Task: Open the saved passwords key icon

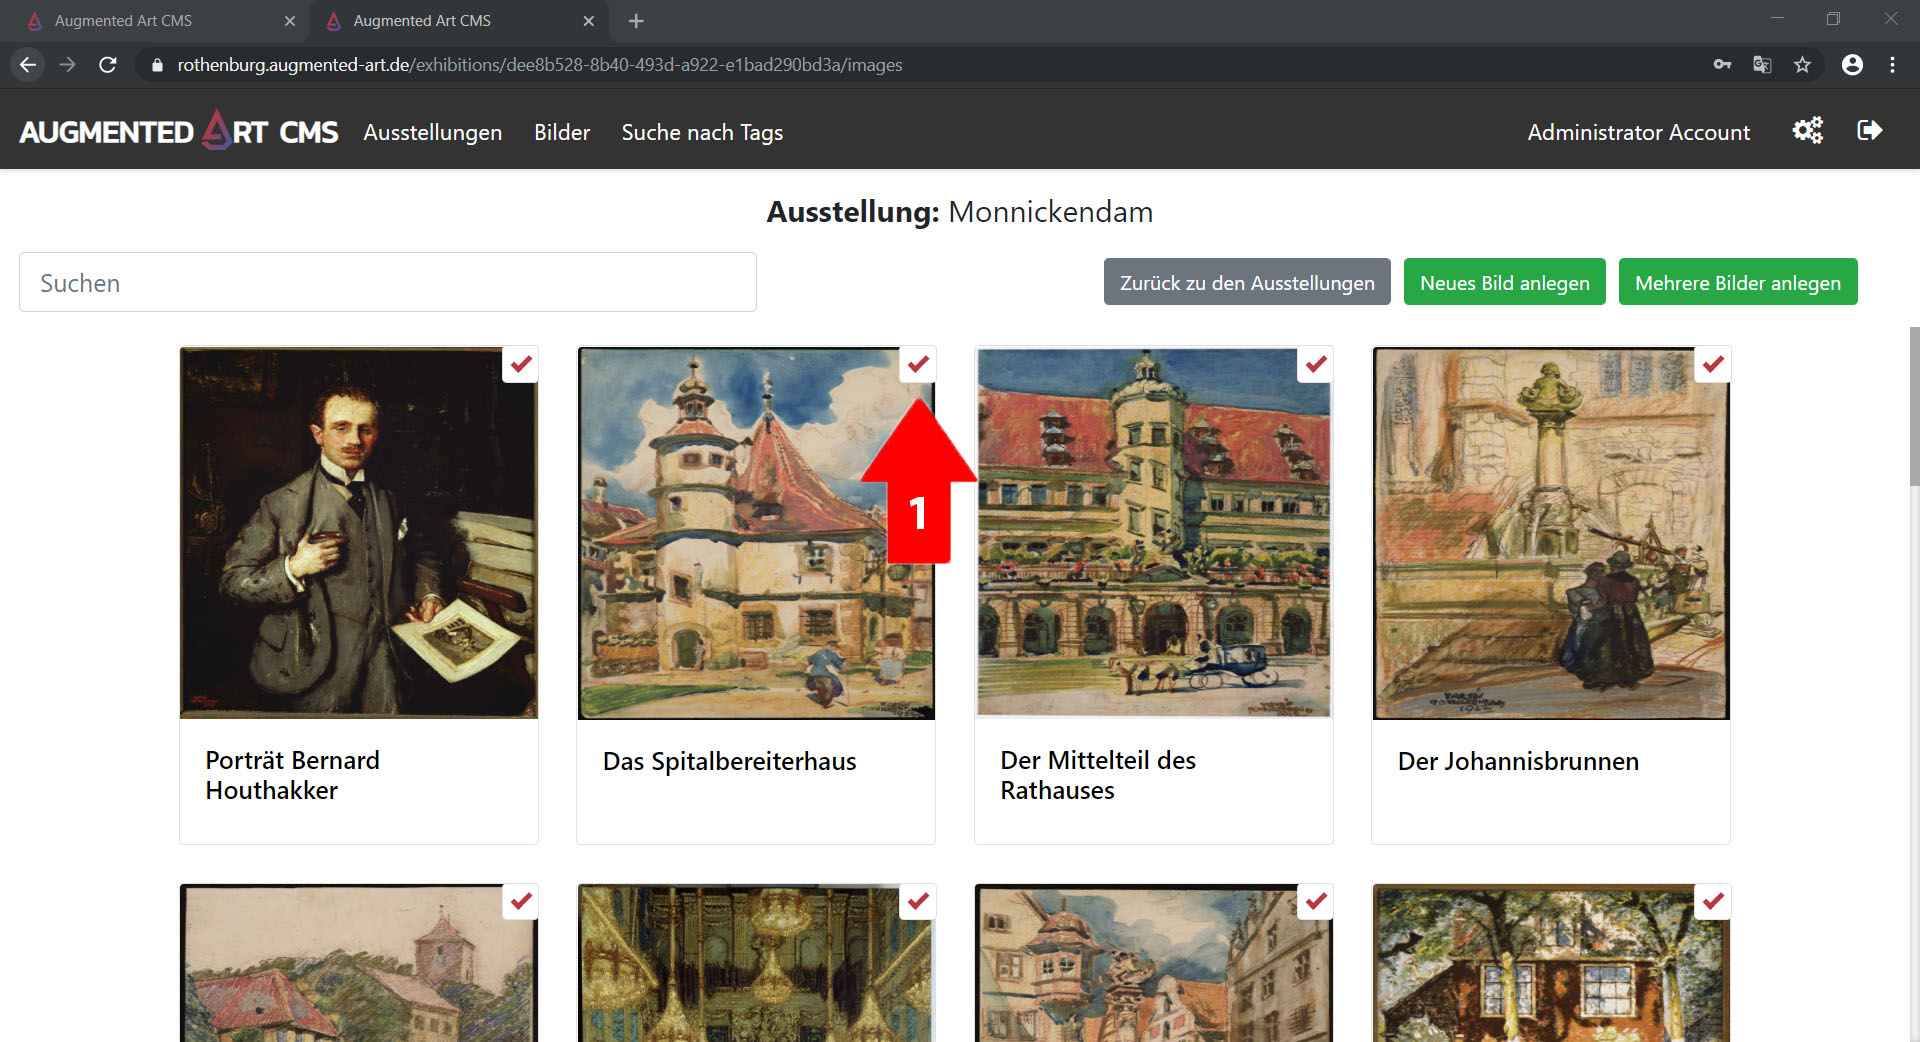Action: tap(1722, 65)
